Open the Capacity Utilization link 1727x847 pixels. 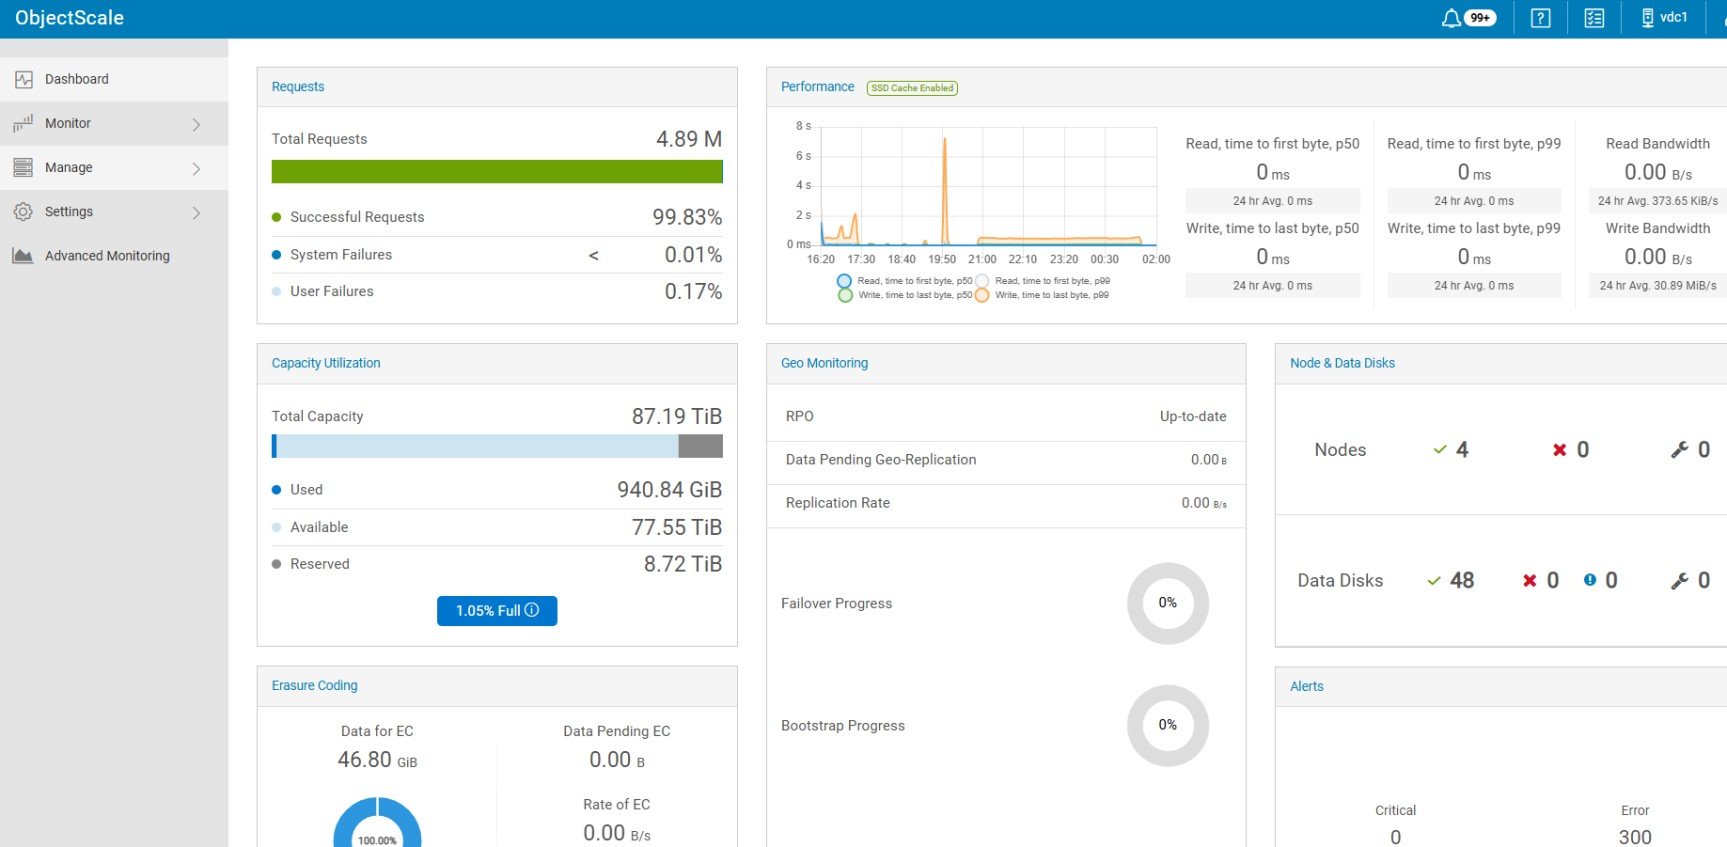(x=326, y=363)
